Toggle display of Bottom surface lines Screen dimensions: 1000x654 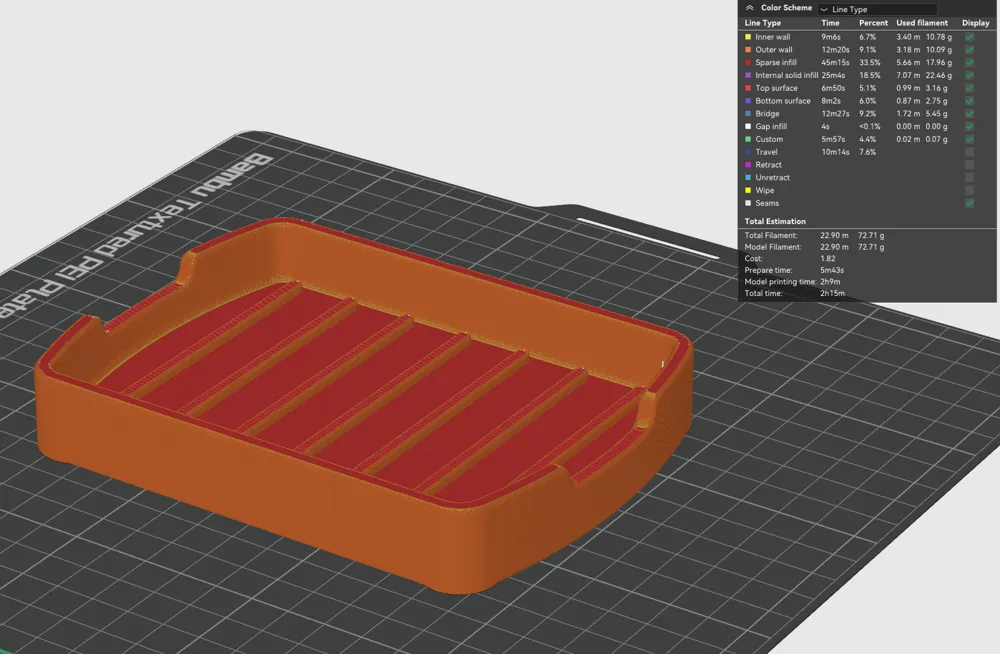(969, 101)
